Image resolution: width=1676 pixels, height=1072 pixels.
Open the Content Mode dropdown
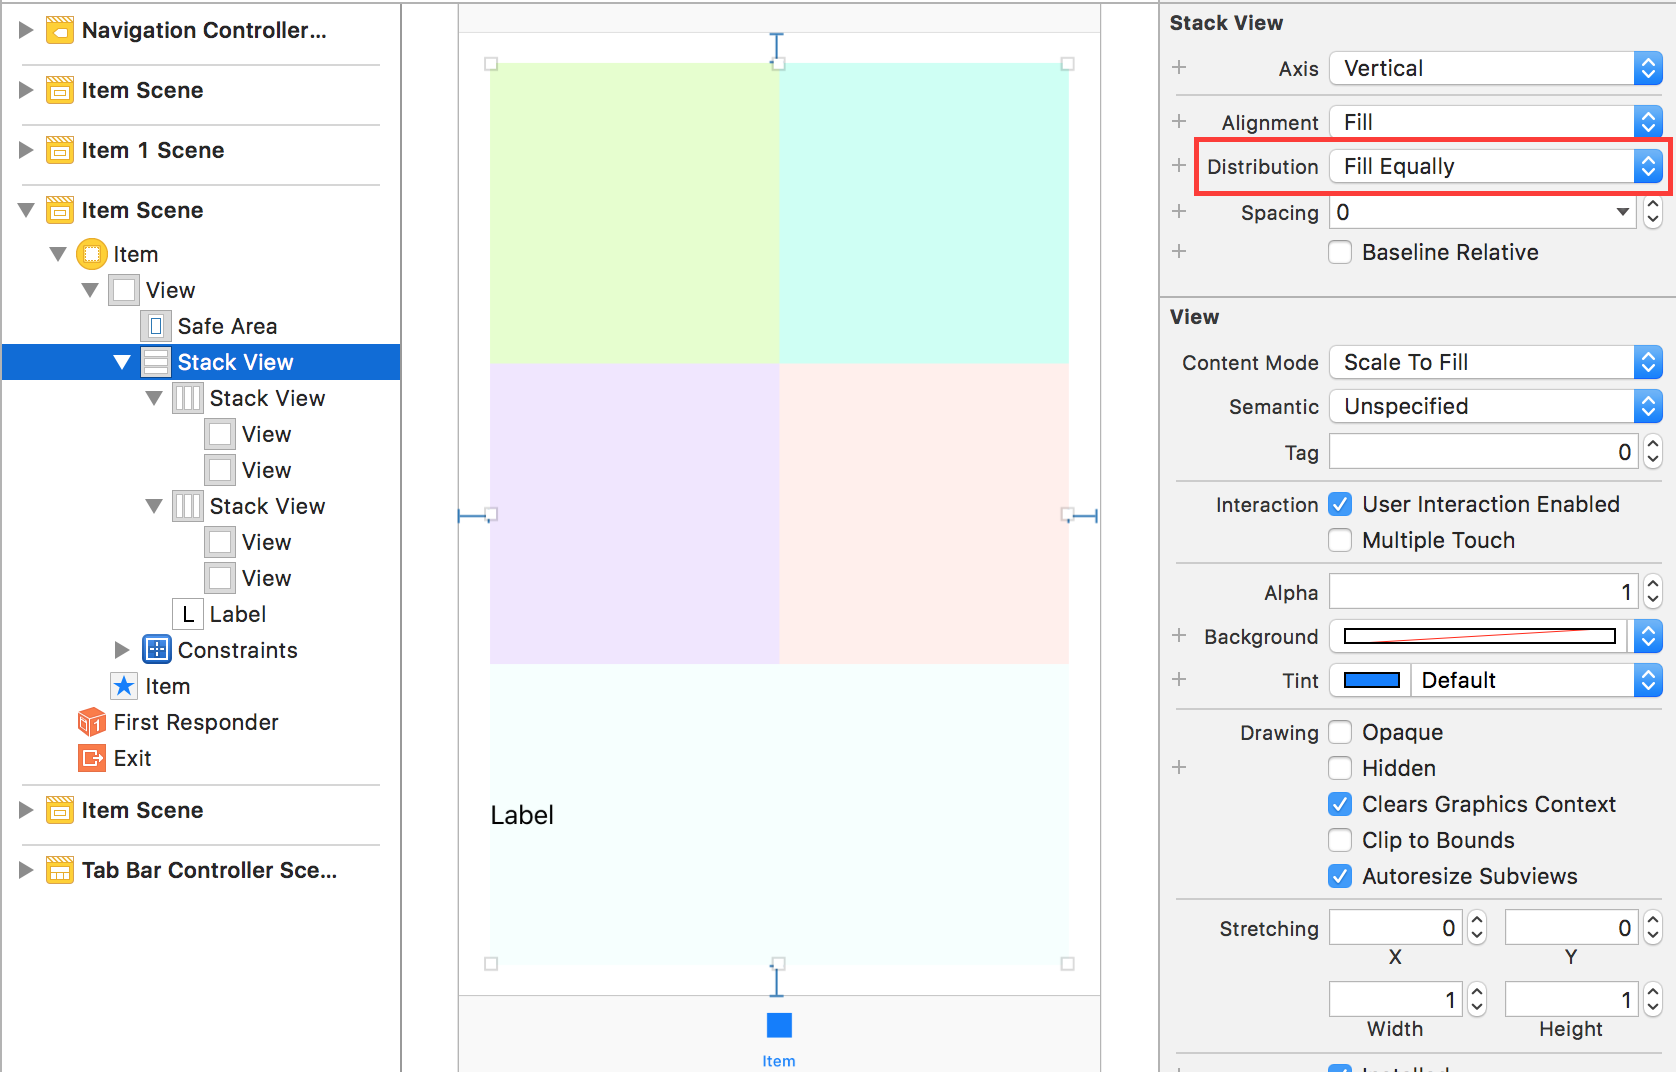[x=1496, y=362]
